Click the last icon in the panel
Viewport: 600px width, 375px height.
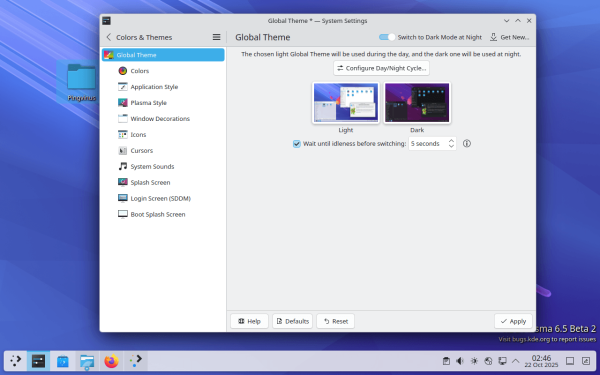[x=586, y=361]
